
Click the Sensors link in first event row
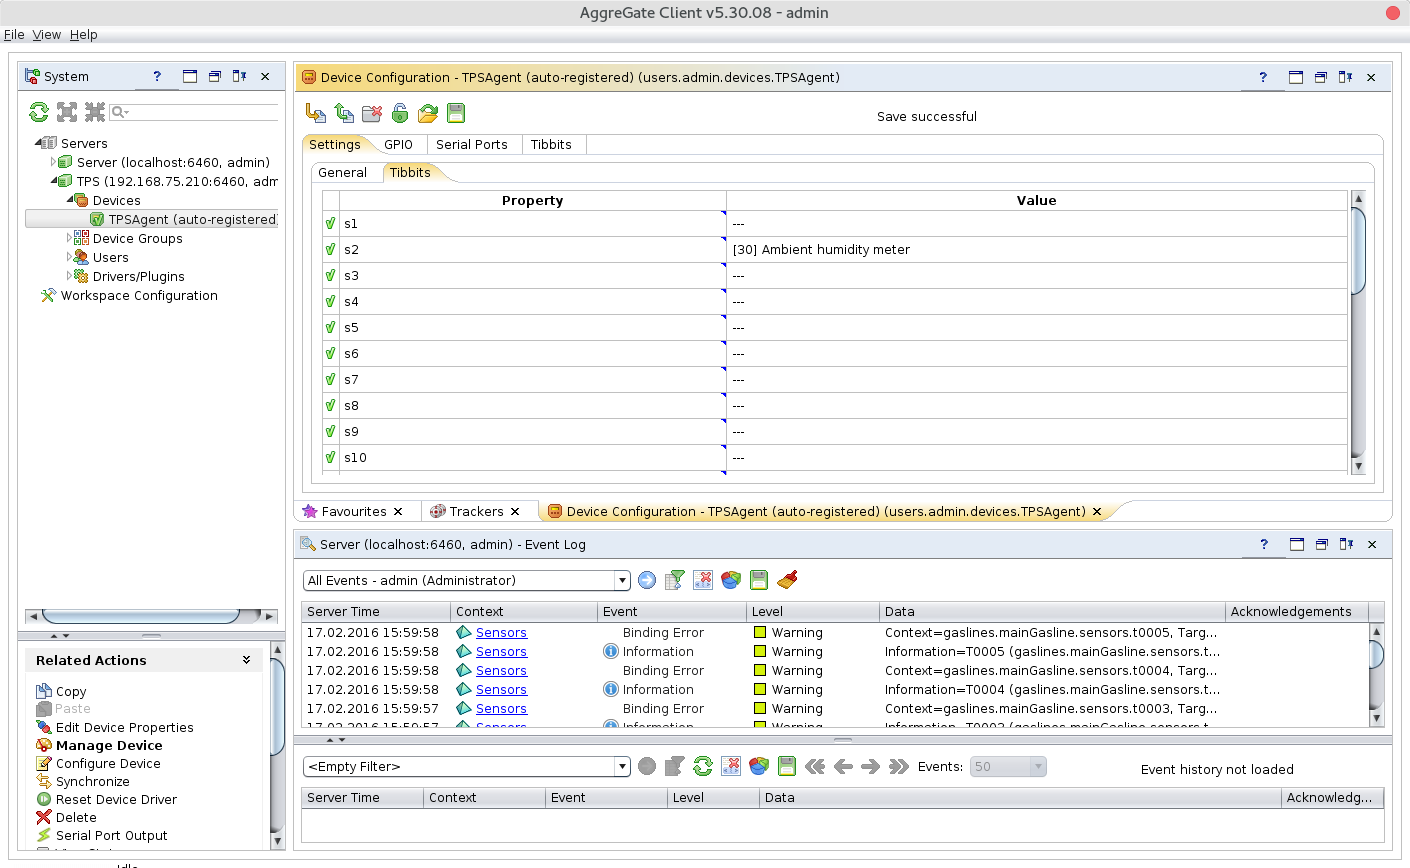(x=501, y=632)
